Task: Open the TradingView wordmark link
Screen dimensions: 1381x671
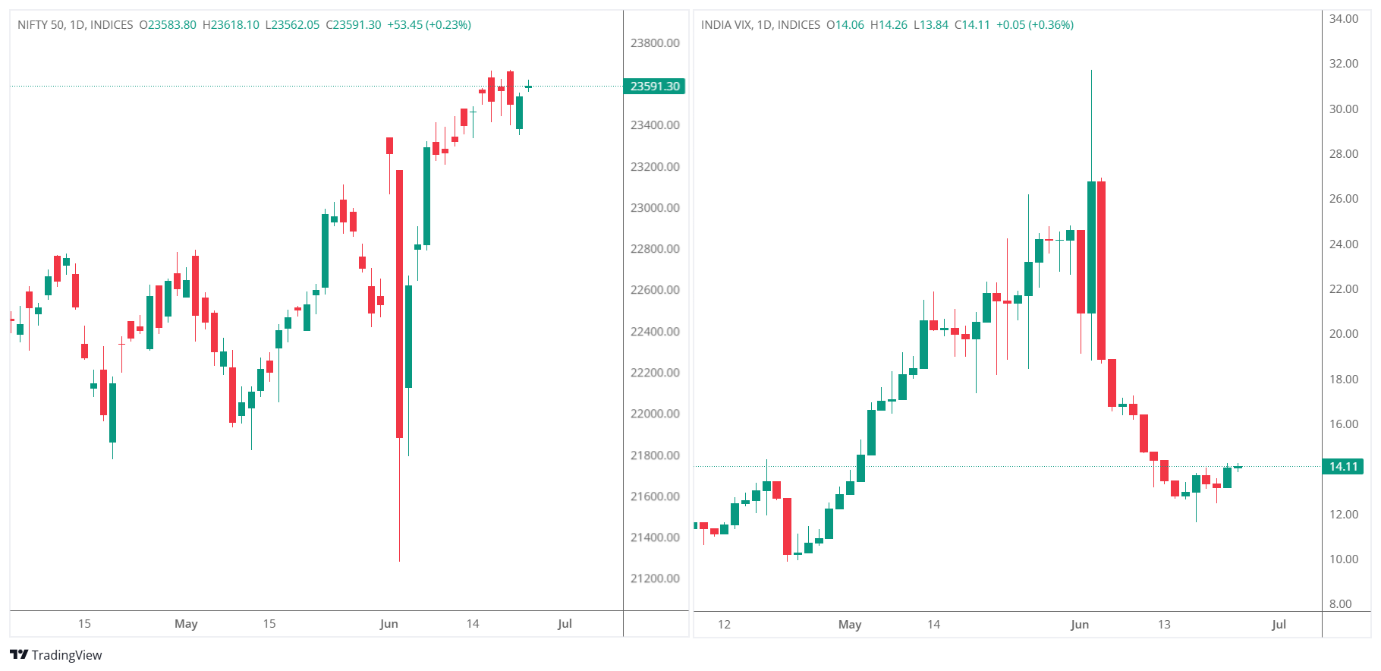Action: point(66,656)
